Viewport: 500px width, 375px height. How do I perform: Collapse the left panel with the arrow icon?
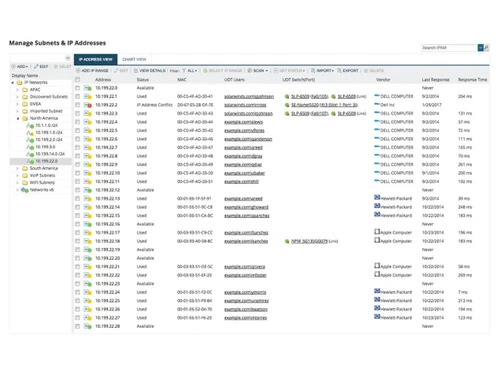click(x=68, y=58)
